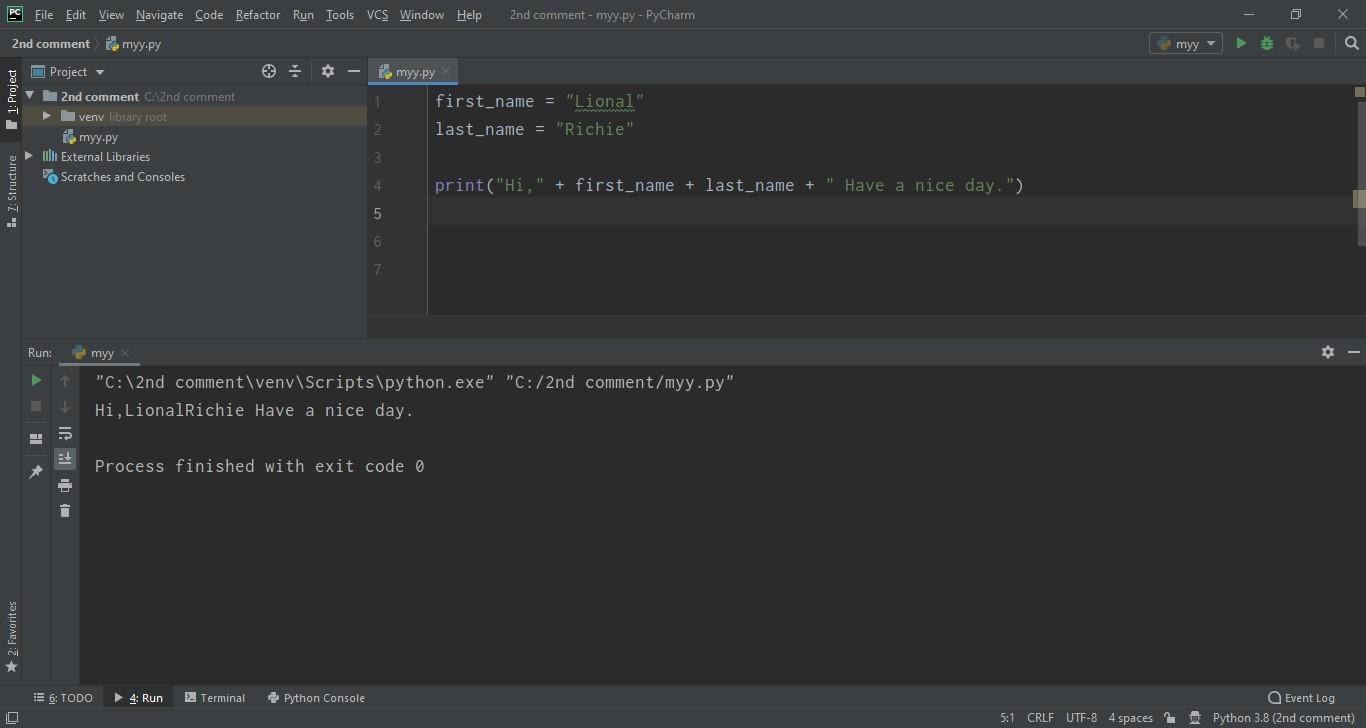Toggle the 1: Project side tab
The image size is (1366, 728).
click(11, 99)
